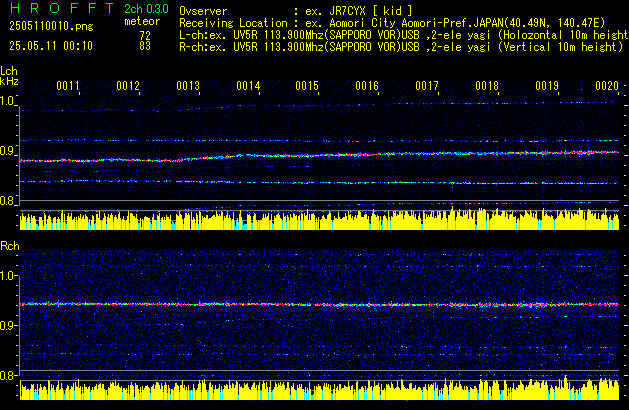Click the L-ch receiver description line
This screenshot has width=629, height=410.
coord(404,35)
